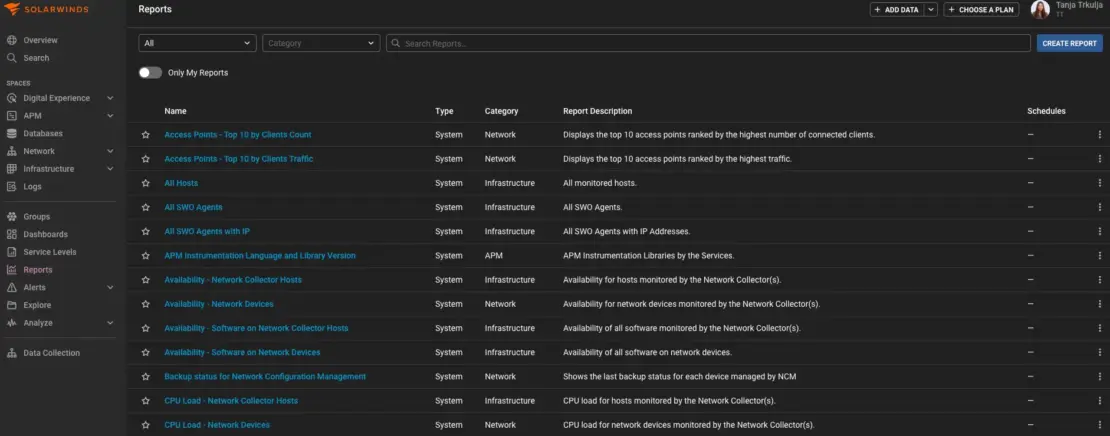Open options for All SWO Agents with IP row

pos(1099,231)
